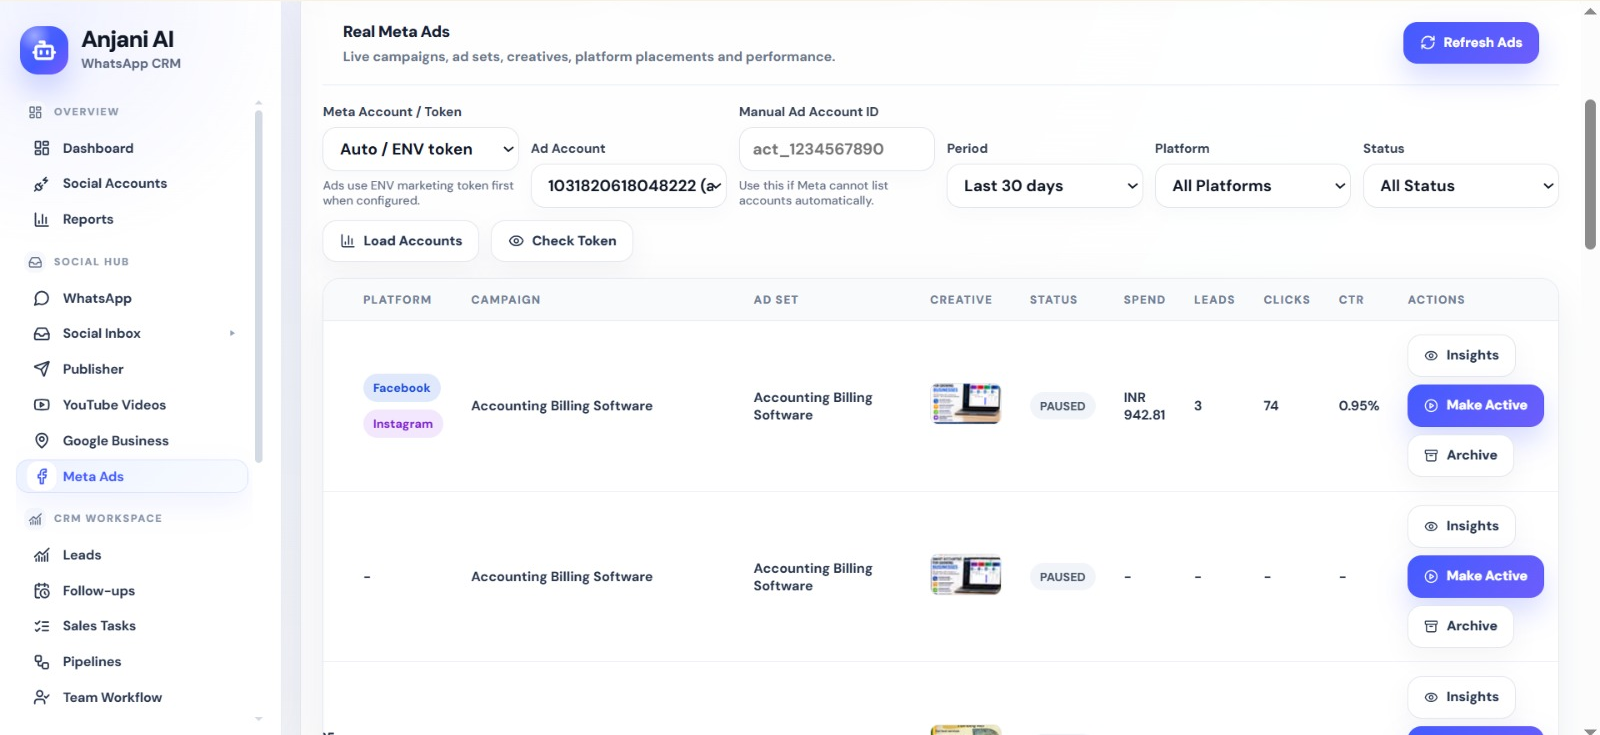Click the Team Workflow person icon

tap(41, 698)
